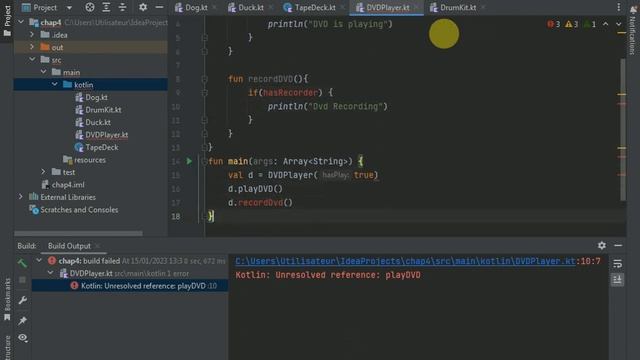
Task: Expand the out folder
Action: coord(32,47)
